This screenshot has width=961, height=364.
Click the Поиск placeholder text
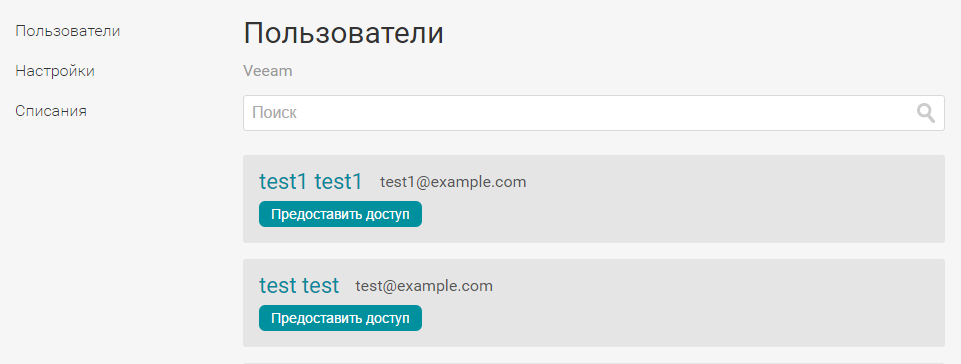274,113
